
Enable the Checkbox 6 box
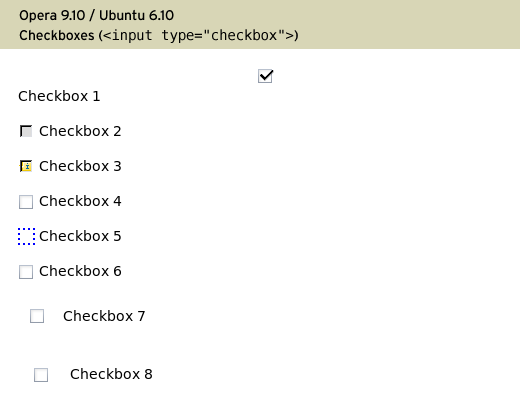[x=26, y=272]
